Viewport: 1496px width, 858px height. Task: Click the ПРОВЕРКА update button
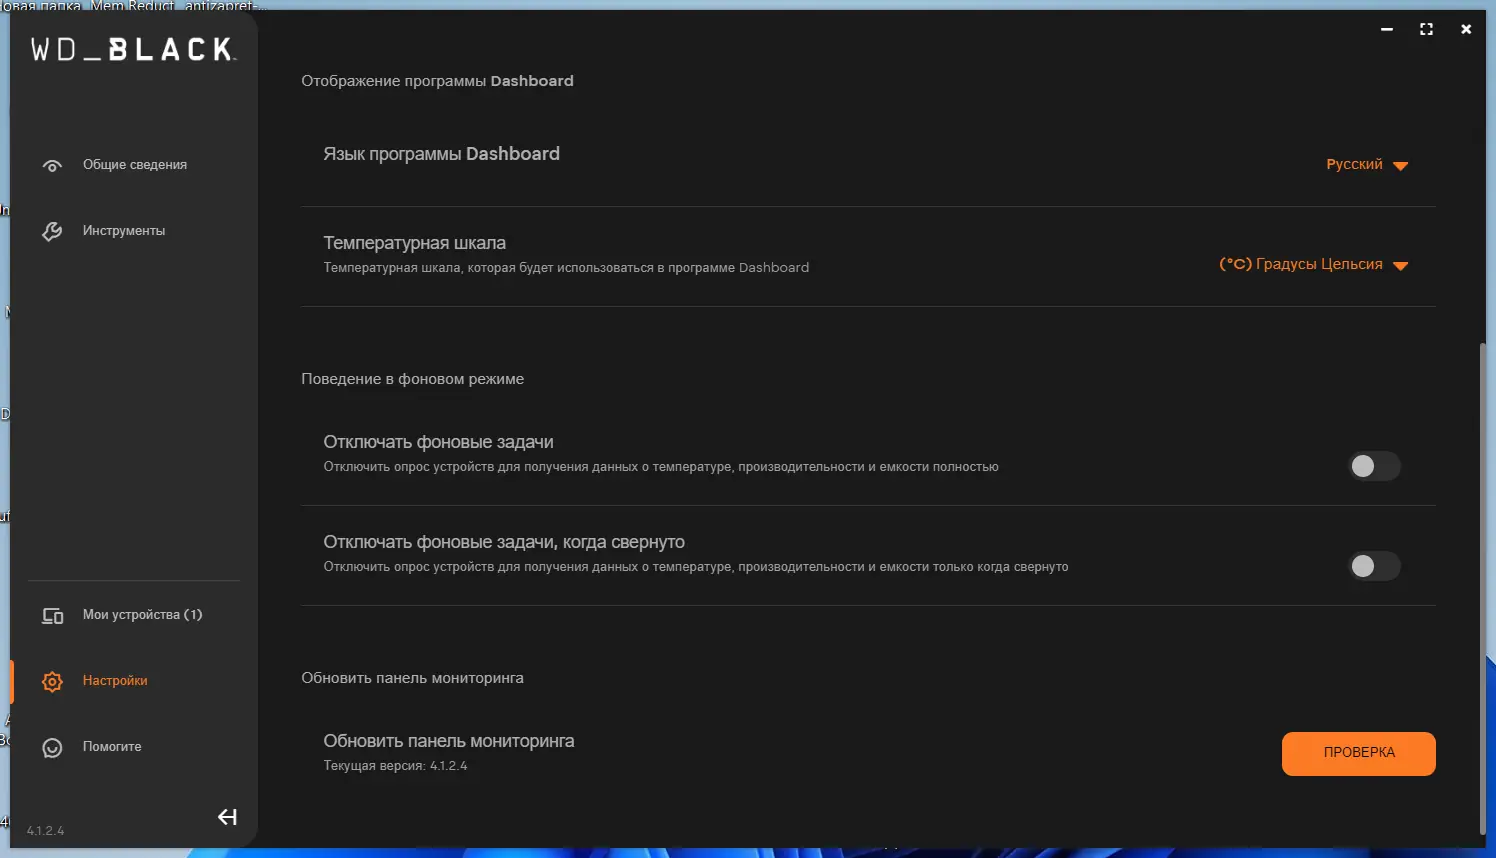point(1358,753)
